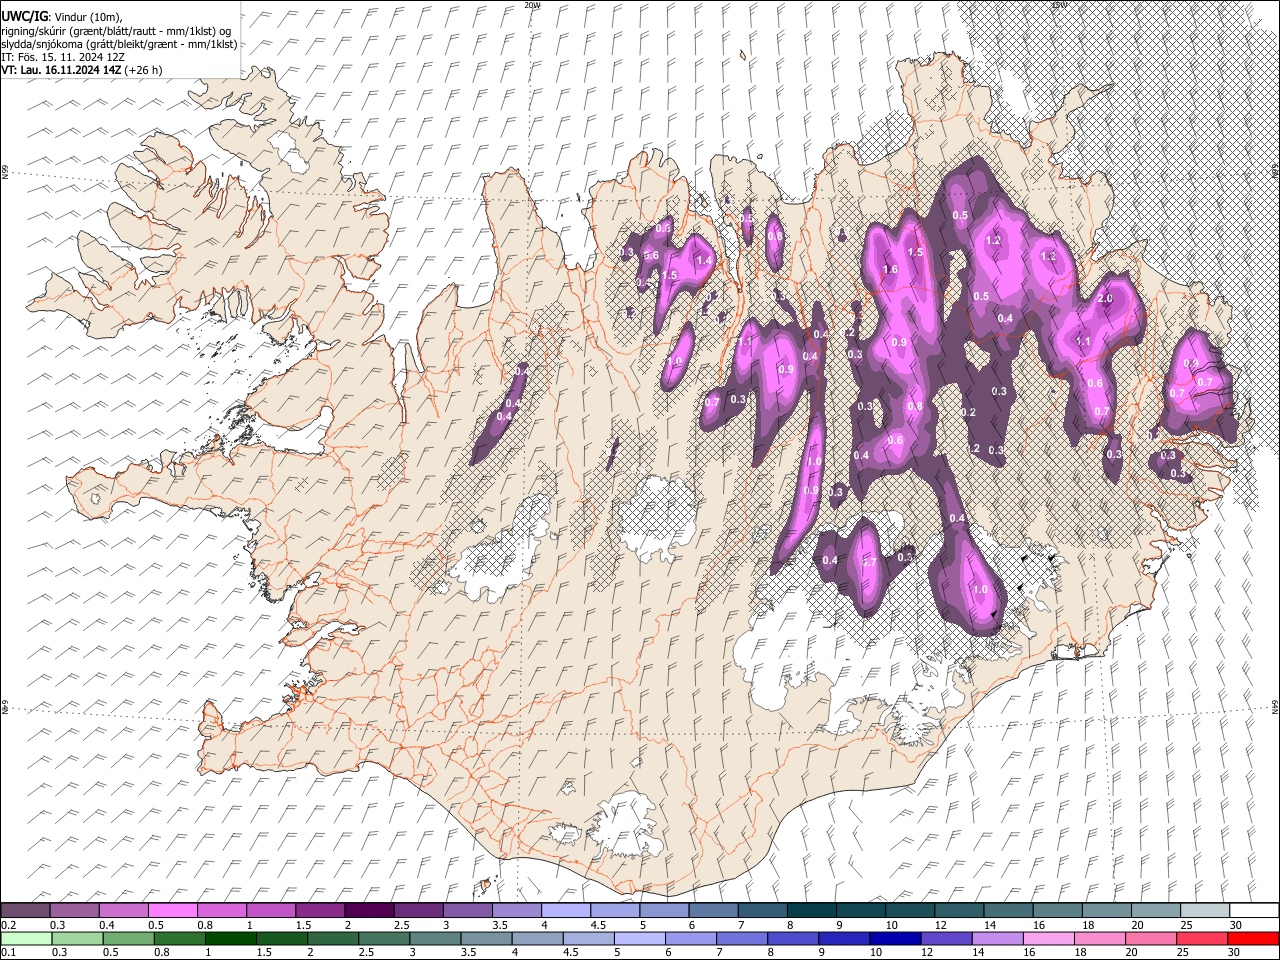Click the 20W longitude label at top
This screenshot has width=1280, height=960.
(x=532, y=5)
